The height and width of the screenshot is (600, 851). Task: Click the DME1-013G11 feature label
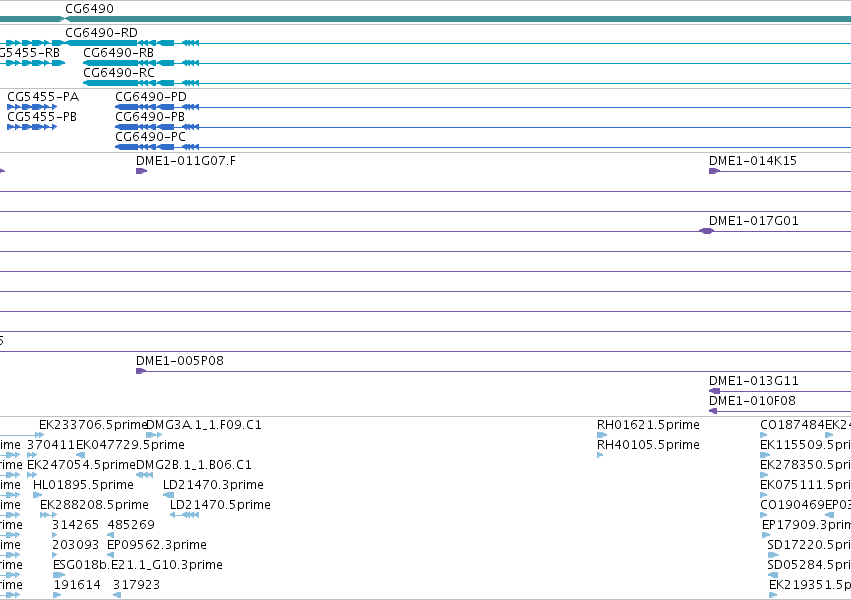click(753, 381)
